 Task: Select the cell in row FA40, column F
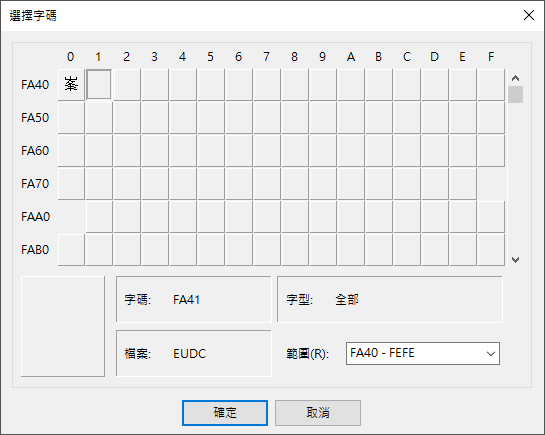pos(491,85)
